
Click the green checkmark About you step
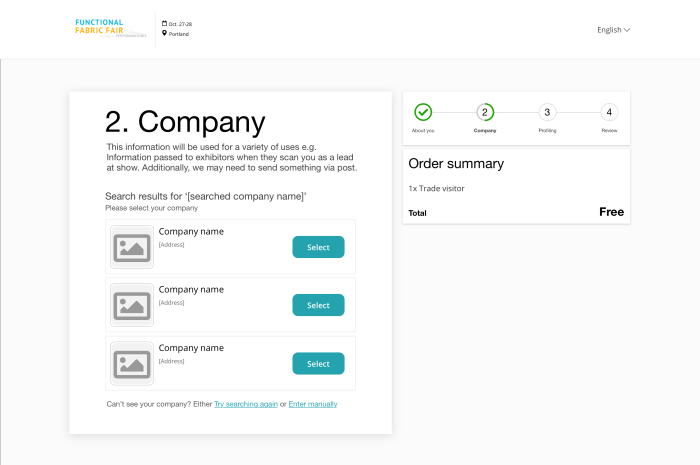423,112
